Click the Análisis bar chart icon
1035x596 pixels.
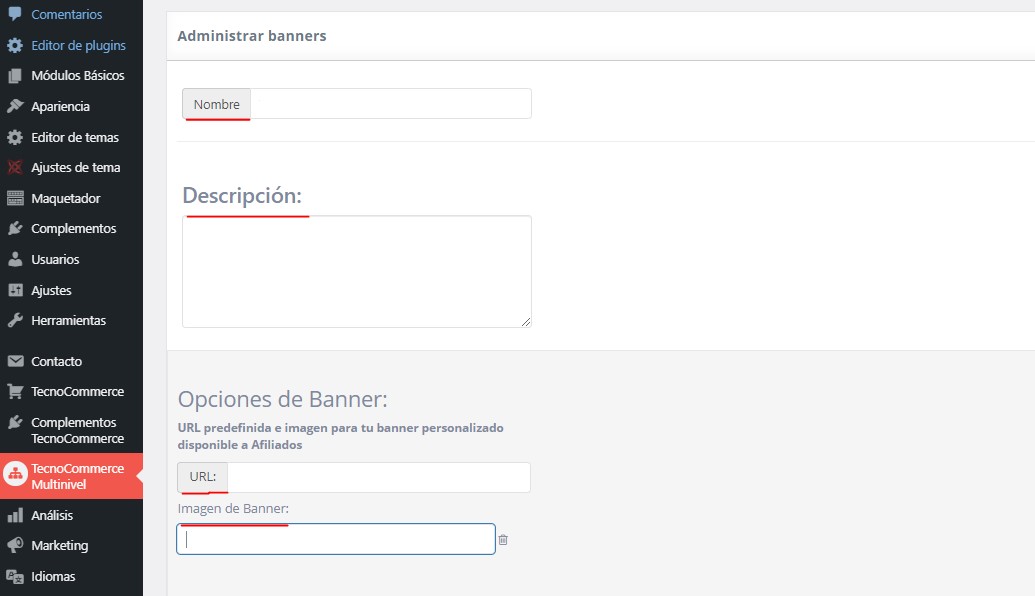15,515
